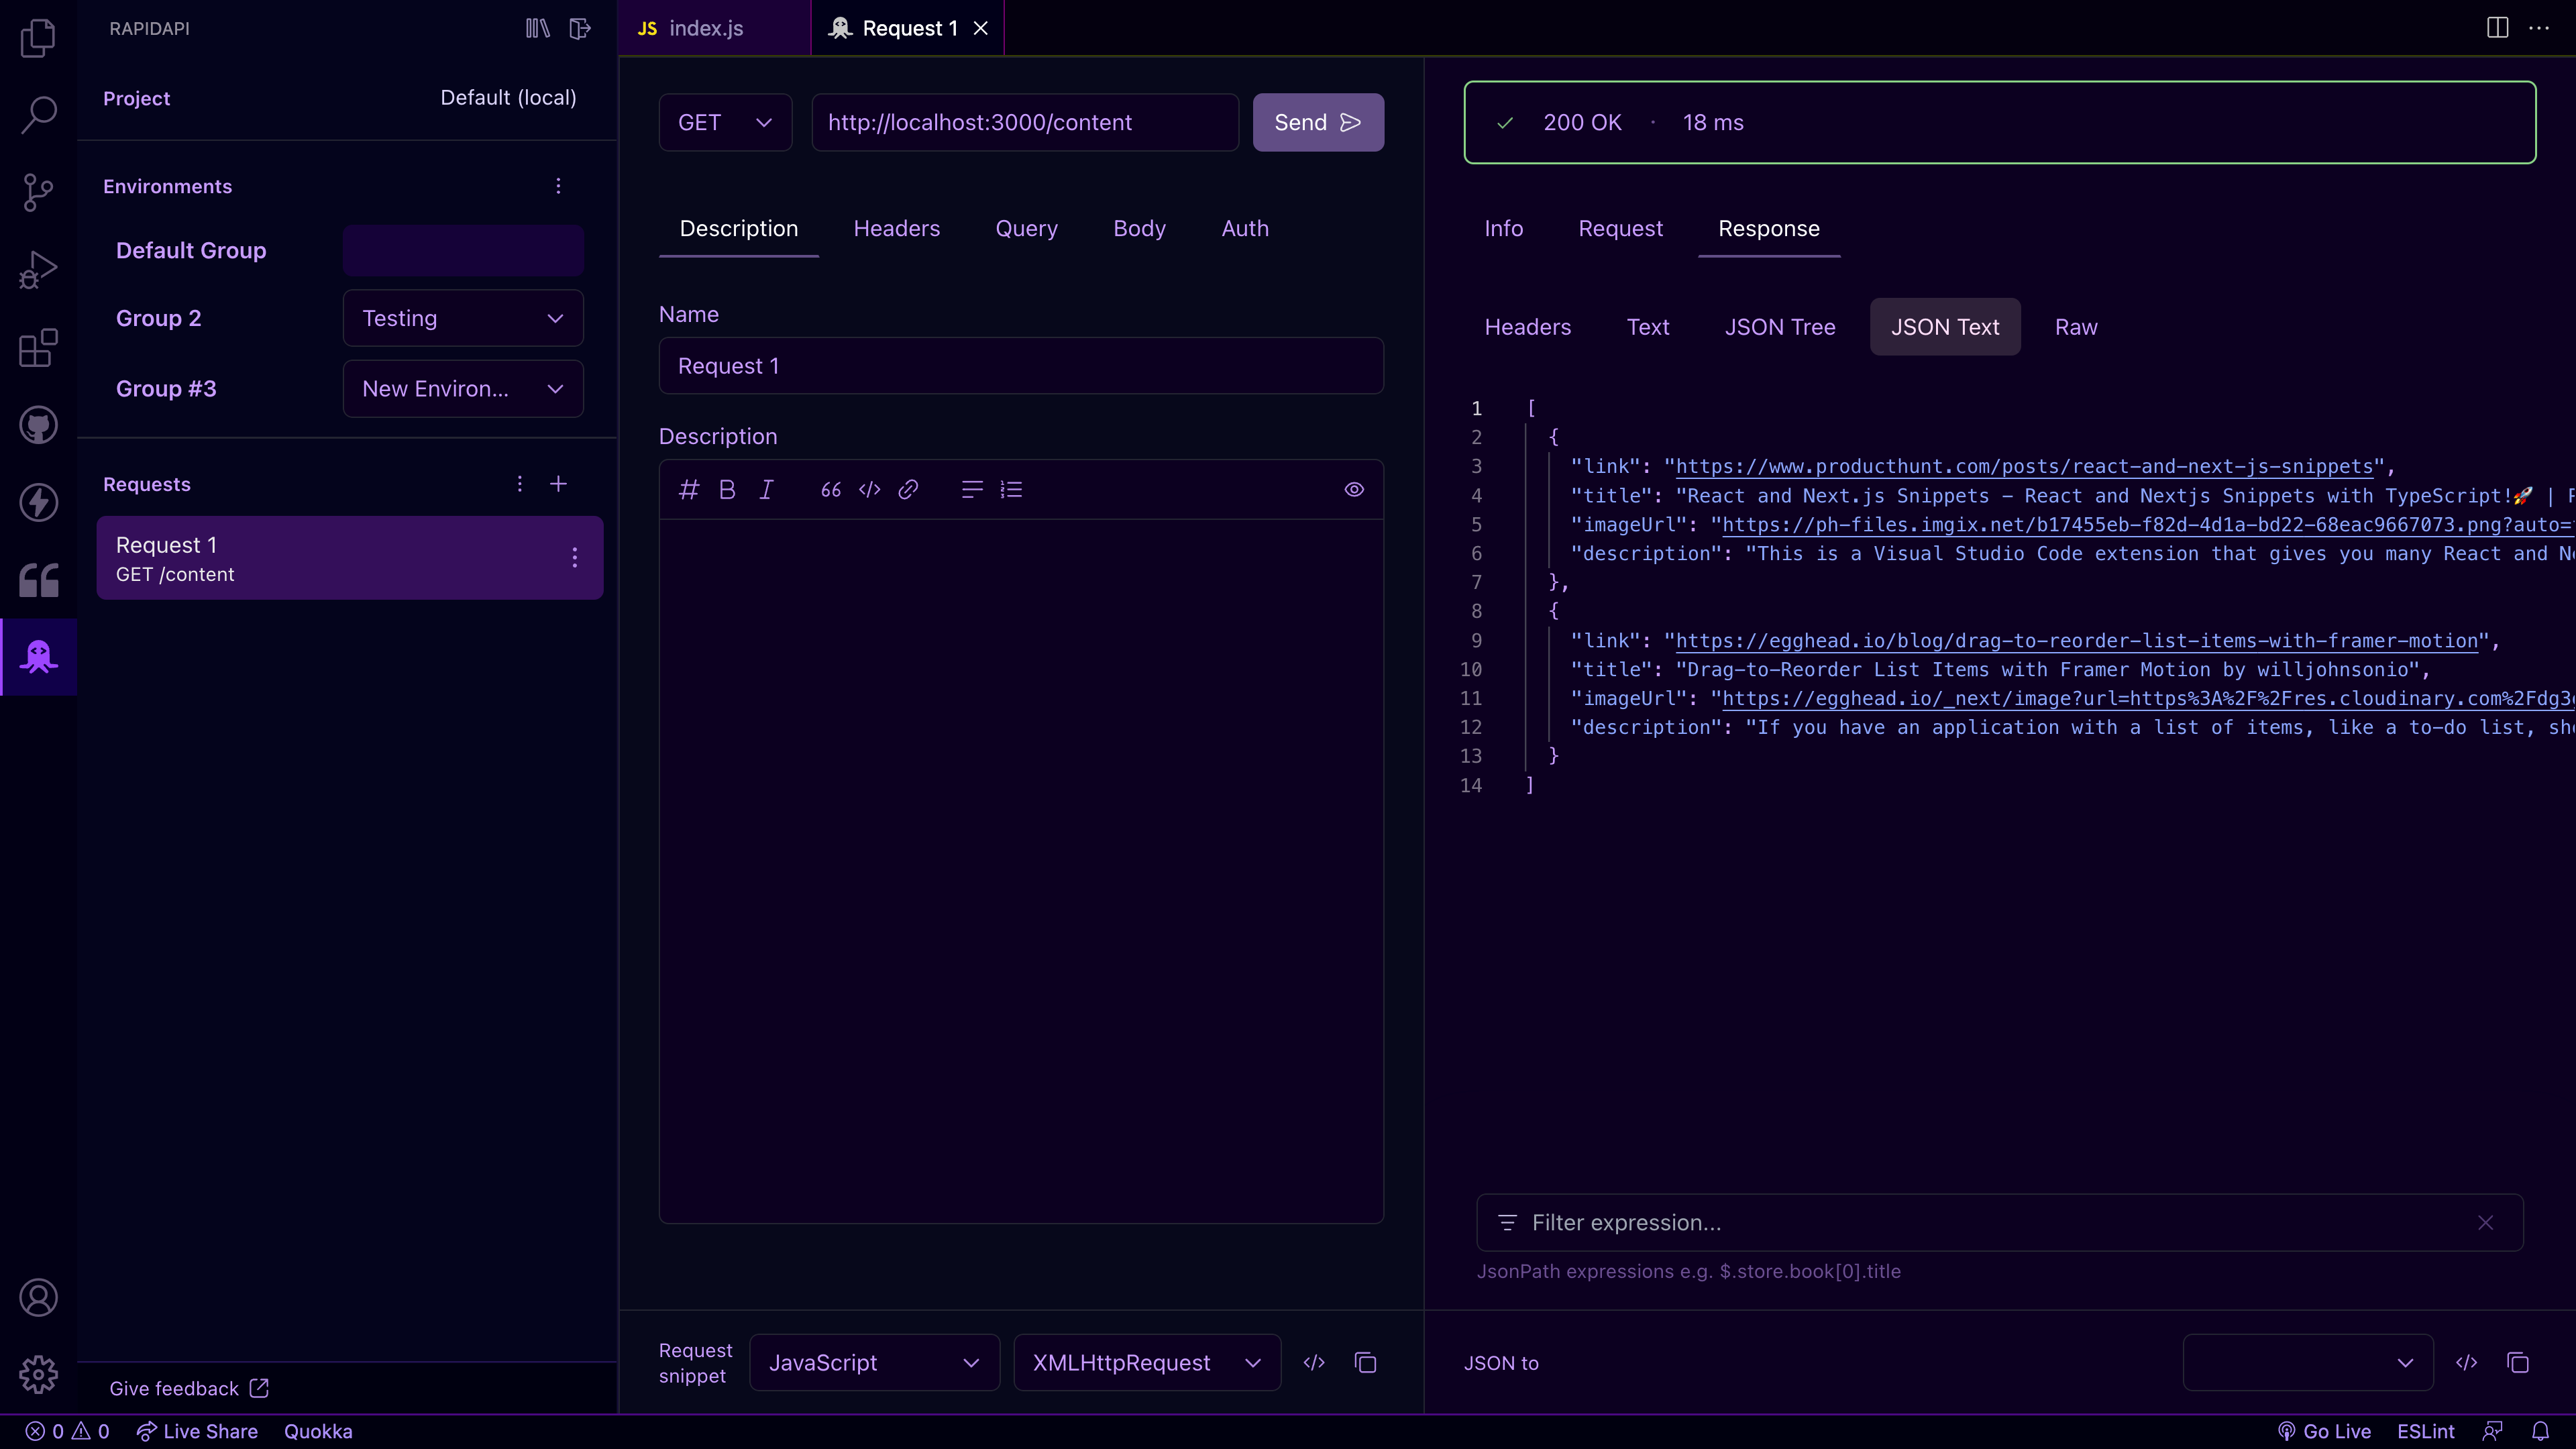Clear the filter expression field

pyautogui.click(x=2485, y=1223)
